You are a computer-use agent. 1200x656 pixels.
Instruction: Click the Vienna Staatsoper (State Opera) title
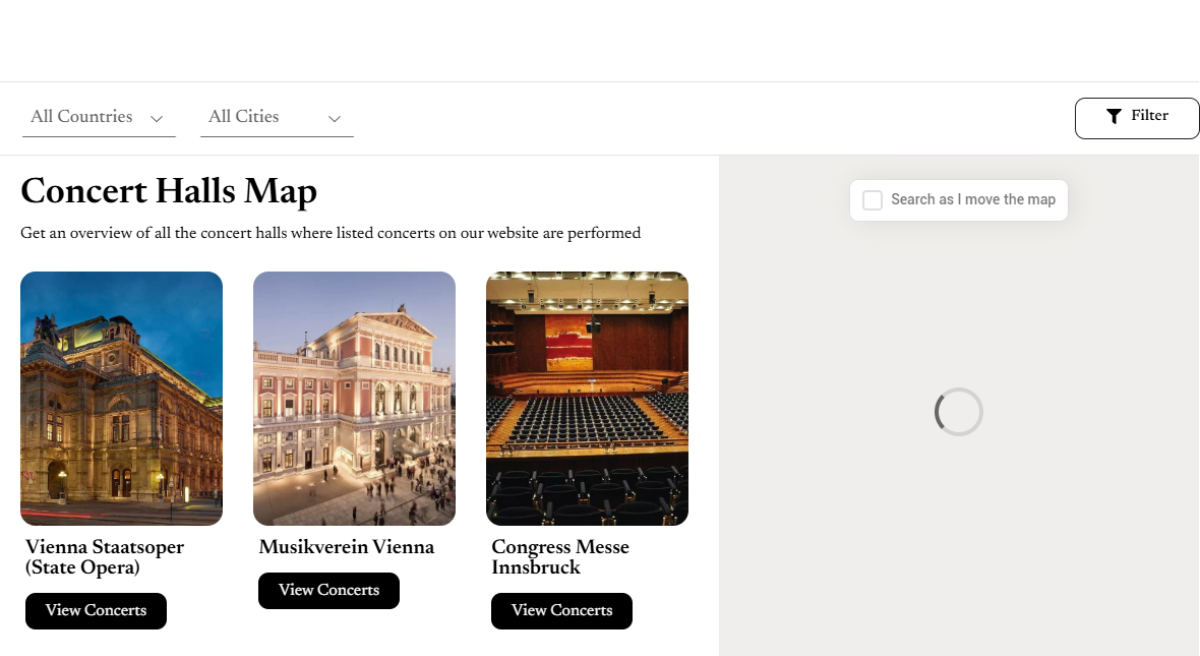[104, 557]
